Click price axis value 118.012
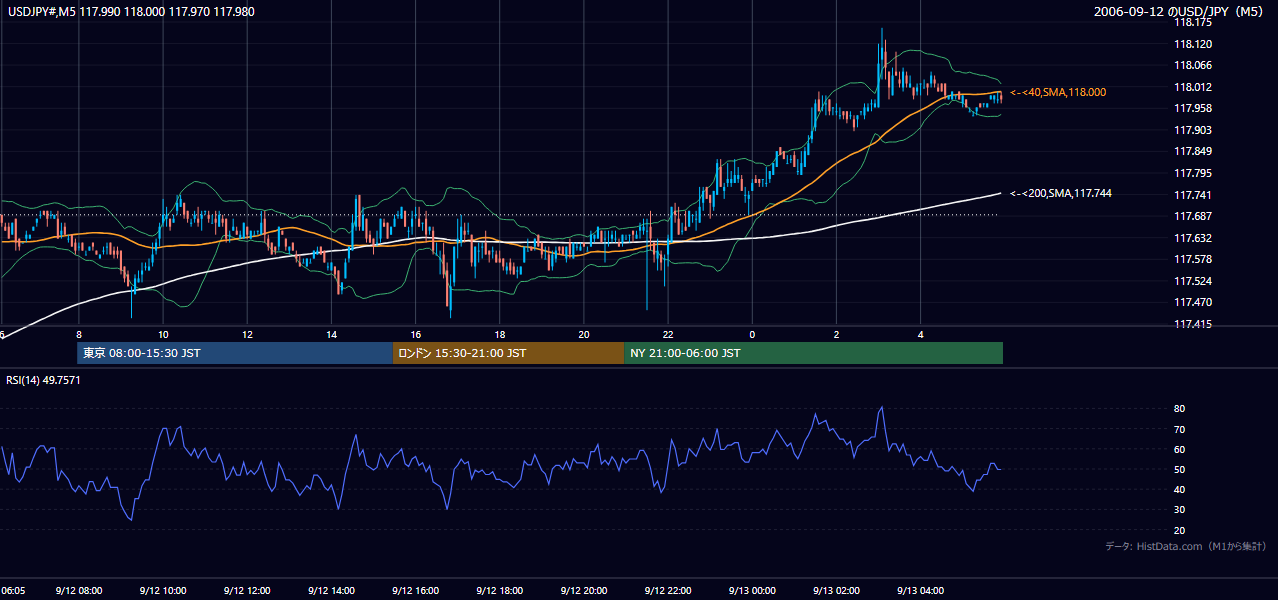Screen dimensions: 1278x600 pos(1191,87)
